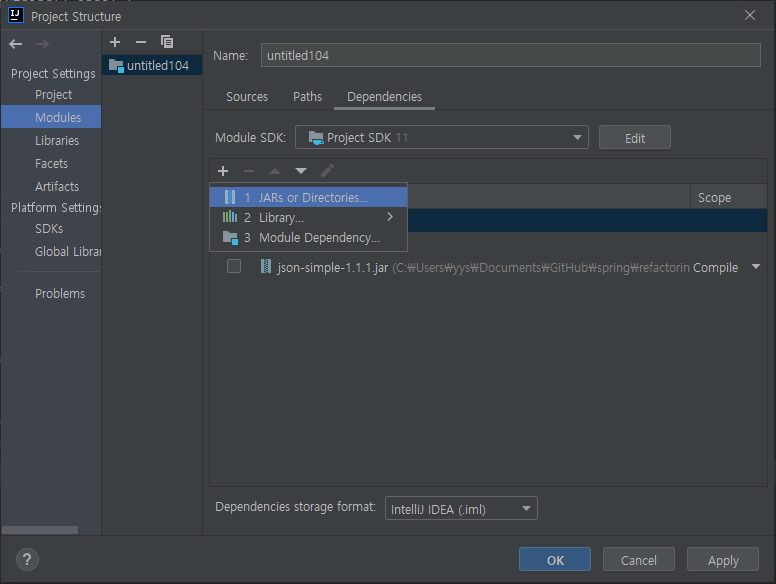Open the Compile scope dropdown arrow
Viewport: 776px width, 584px height.
coord(756,267)
